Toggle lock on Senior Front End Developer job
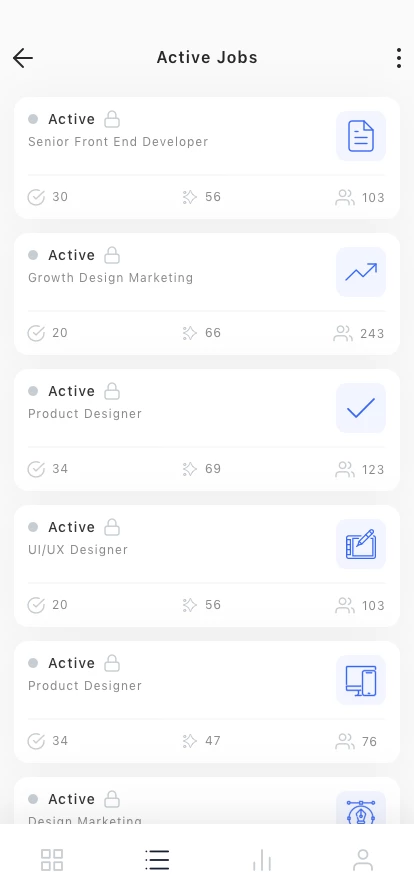The width and height of the screenshot is (414, 896). 112,119
